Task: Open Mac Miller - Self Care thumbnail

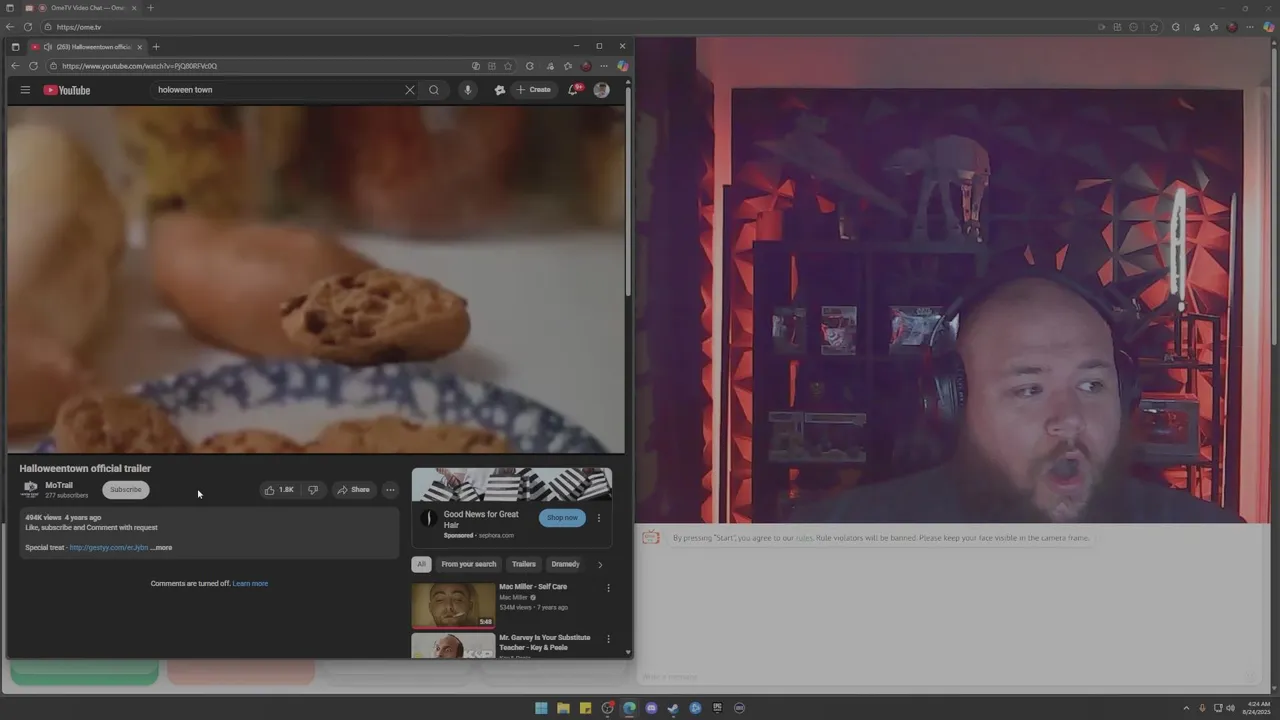Action: [x=453, y=606]
